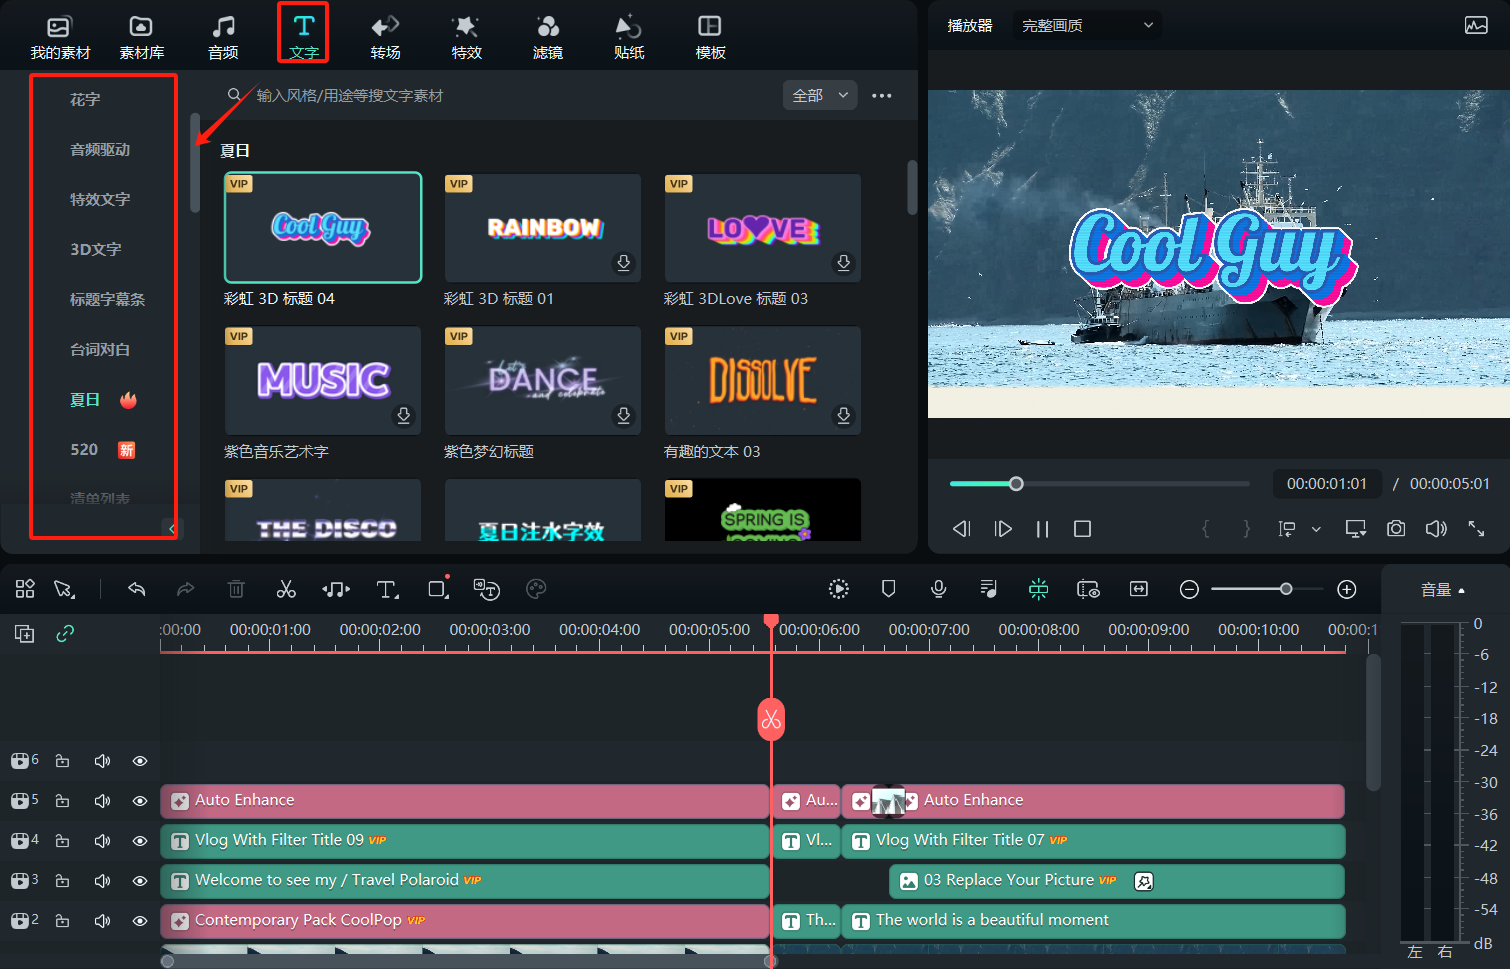This screenshot has height=969, width=1510.
Task: Take a snapshot with the camera icon
Action: [x=1396, y=529]
